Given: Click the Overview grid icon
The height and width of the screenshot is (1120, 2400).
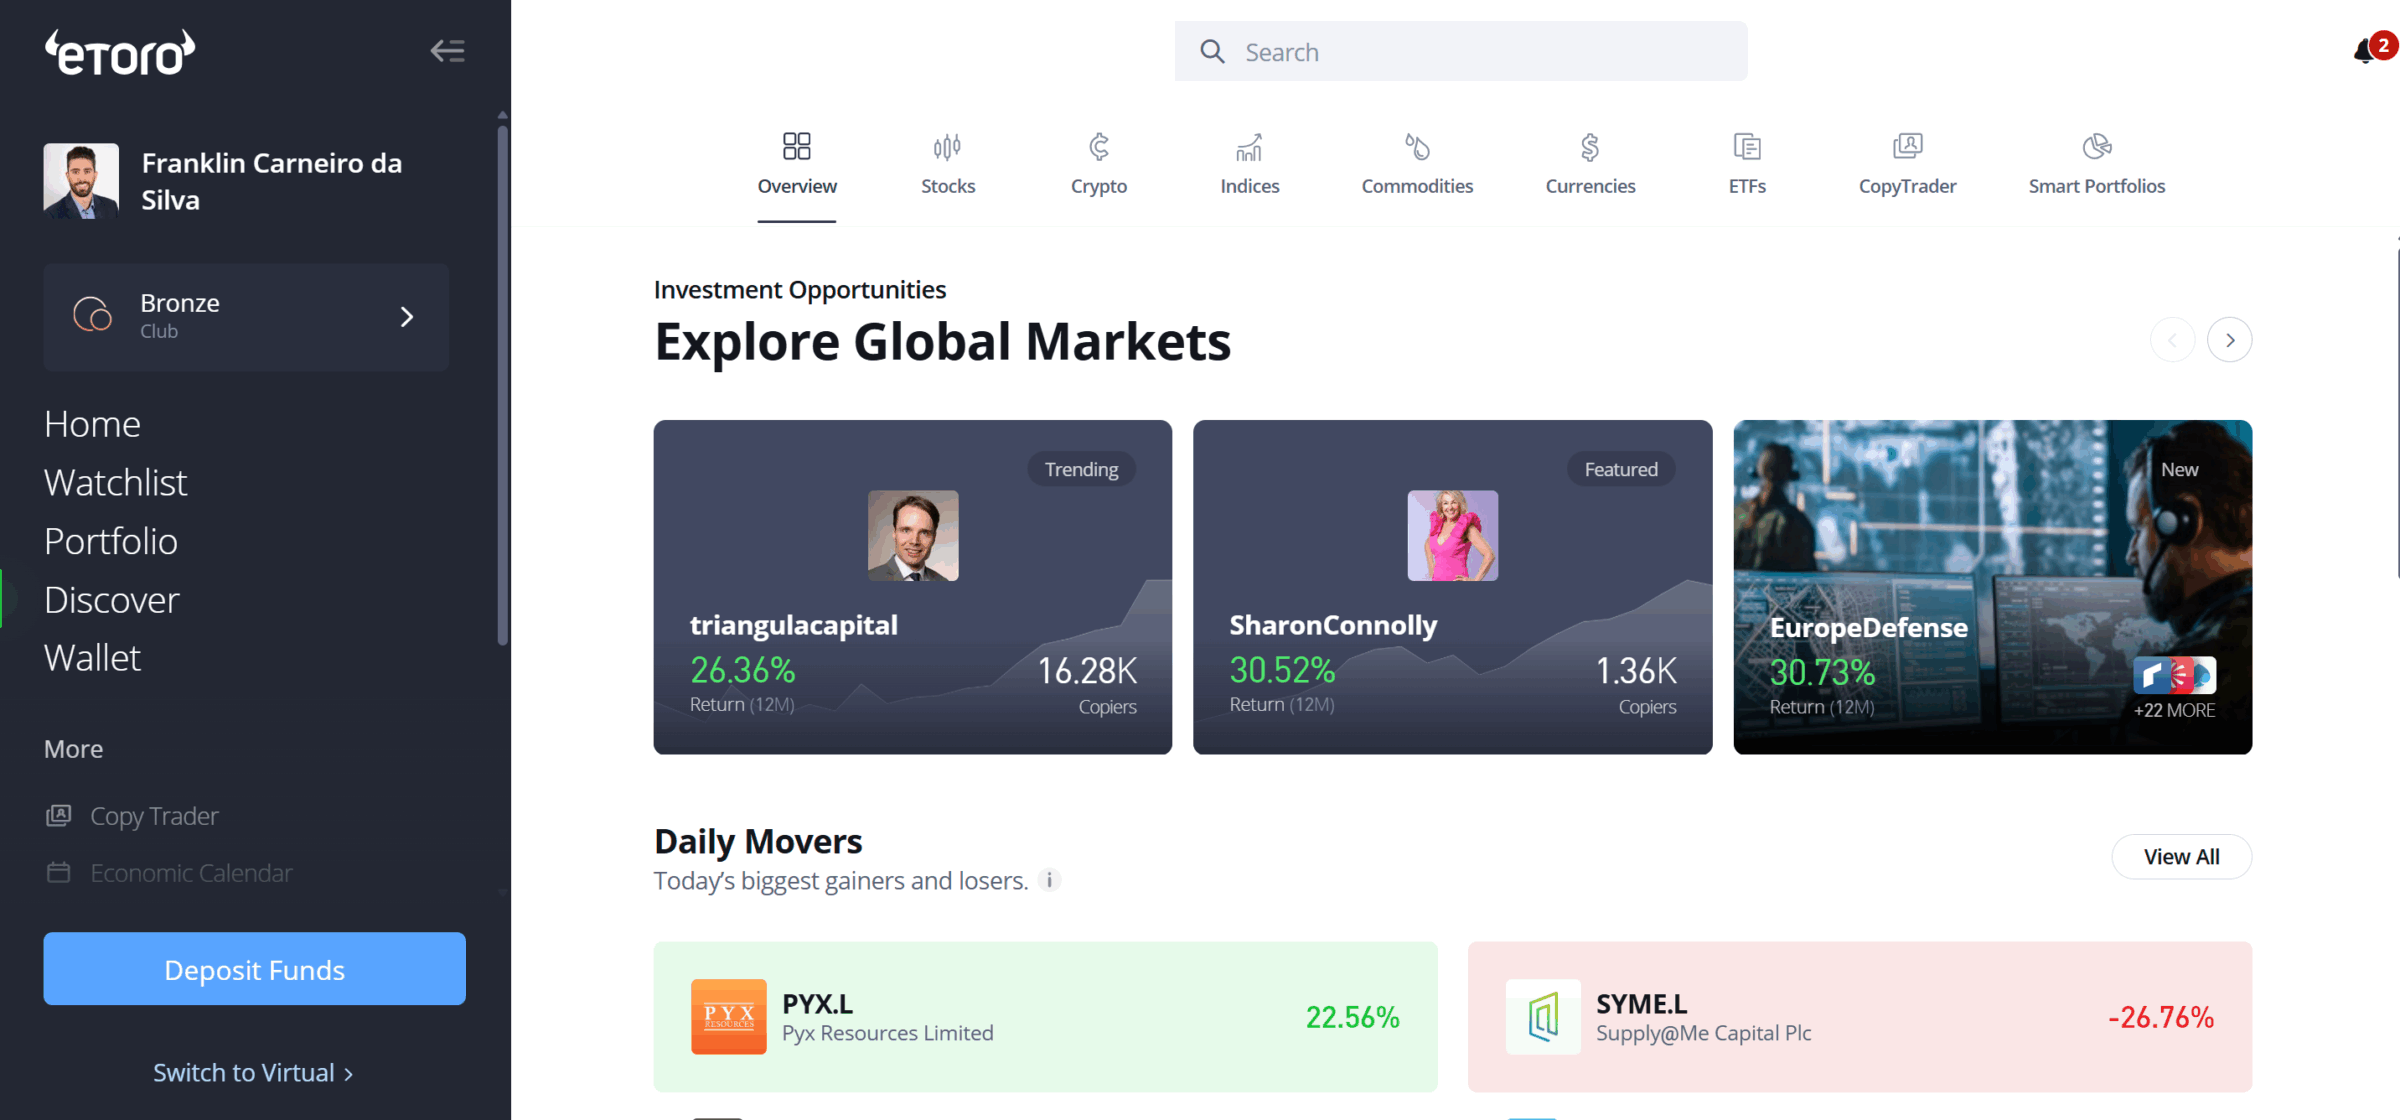Looking at the screenshot, I should pyautogui.click(x=797, y=147).
